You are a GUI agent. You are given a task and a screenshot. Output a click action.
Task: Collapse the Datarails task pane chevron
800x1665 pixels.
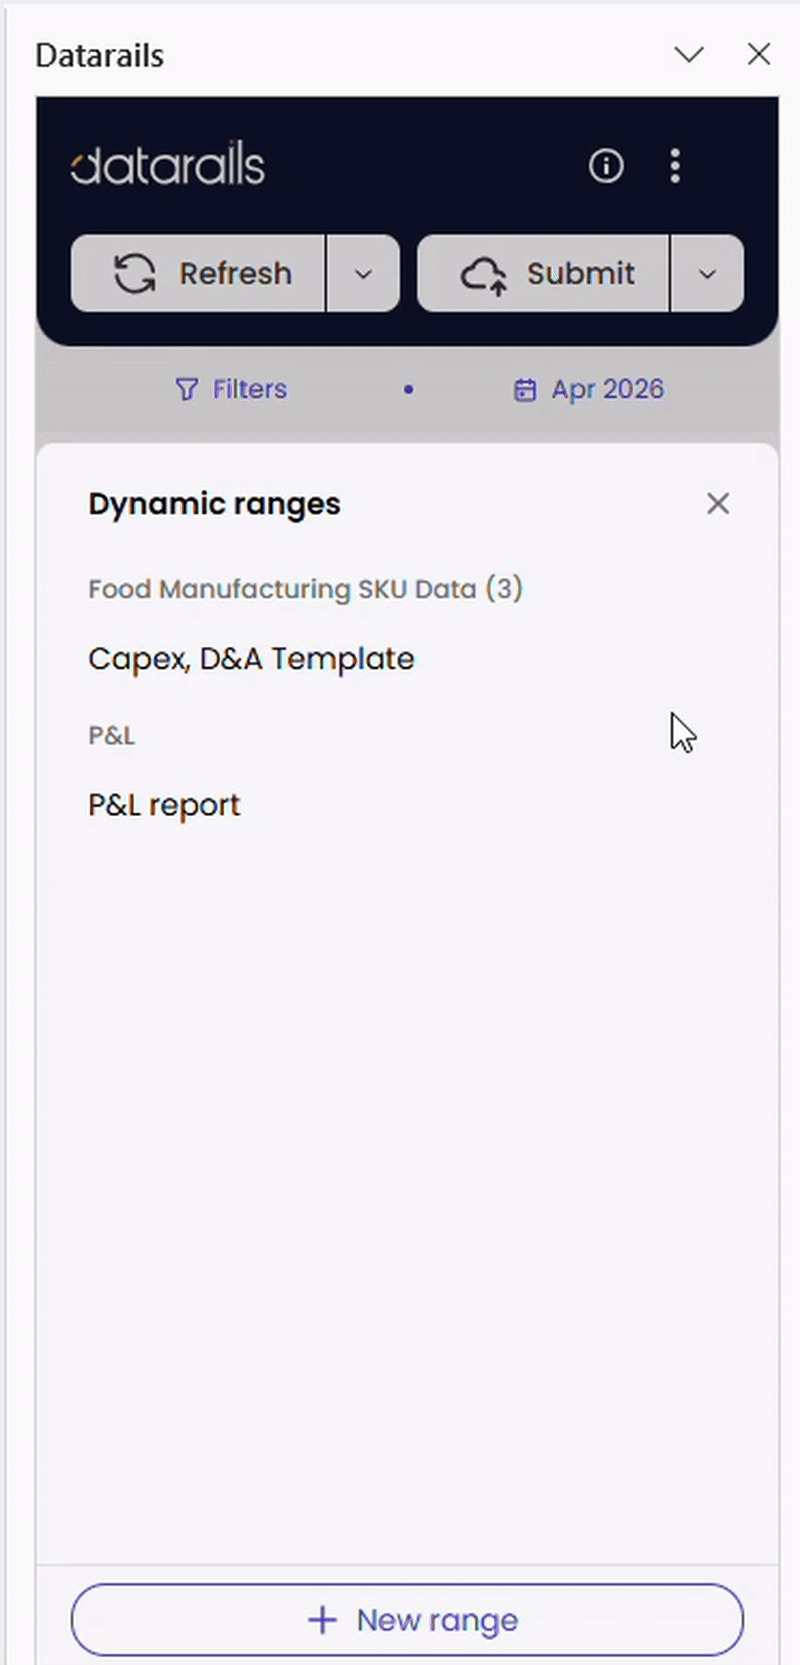click(689, 54)
